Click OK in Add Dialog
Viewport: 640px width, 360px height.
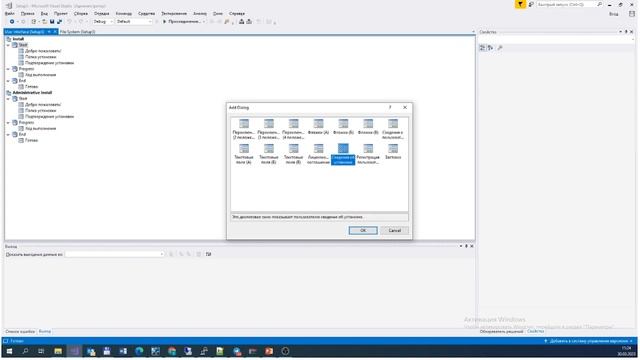[x=363, y=231]
